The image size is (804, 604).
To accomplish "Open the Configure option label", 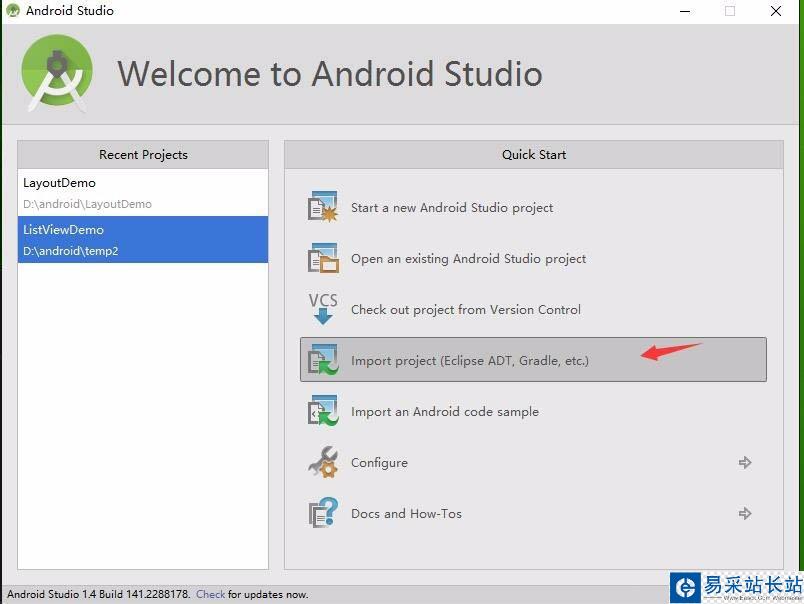I will tap(379, 462).
